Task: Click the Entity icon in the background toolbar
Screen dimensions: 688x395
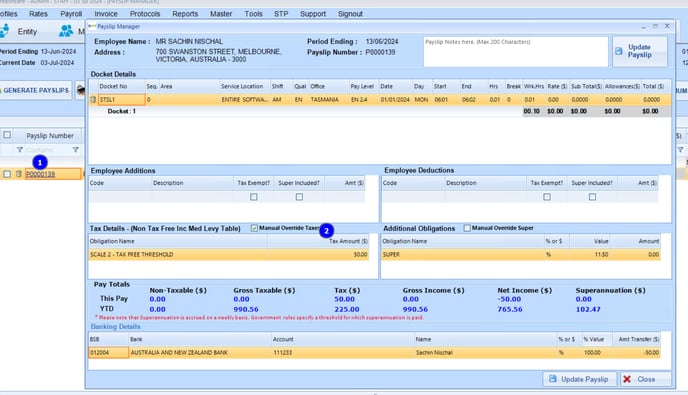Action: click(x=4, y=31)
